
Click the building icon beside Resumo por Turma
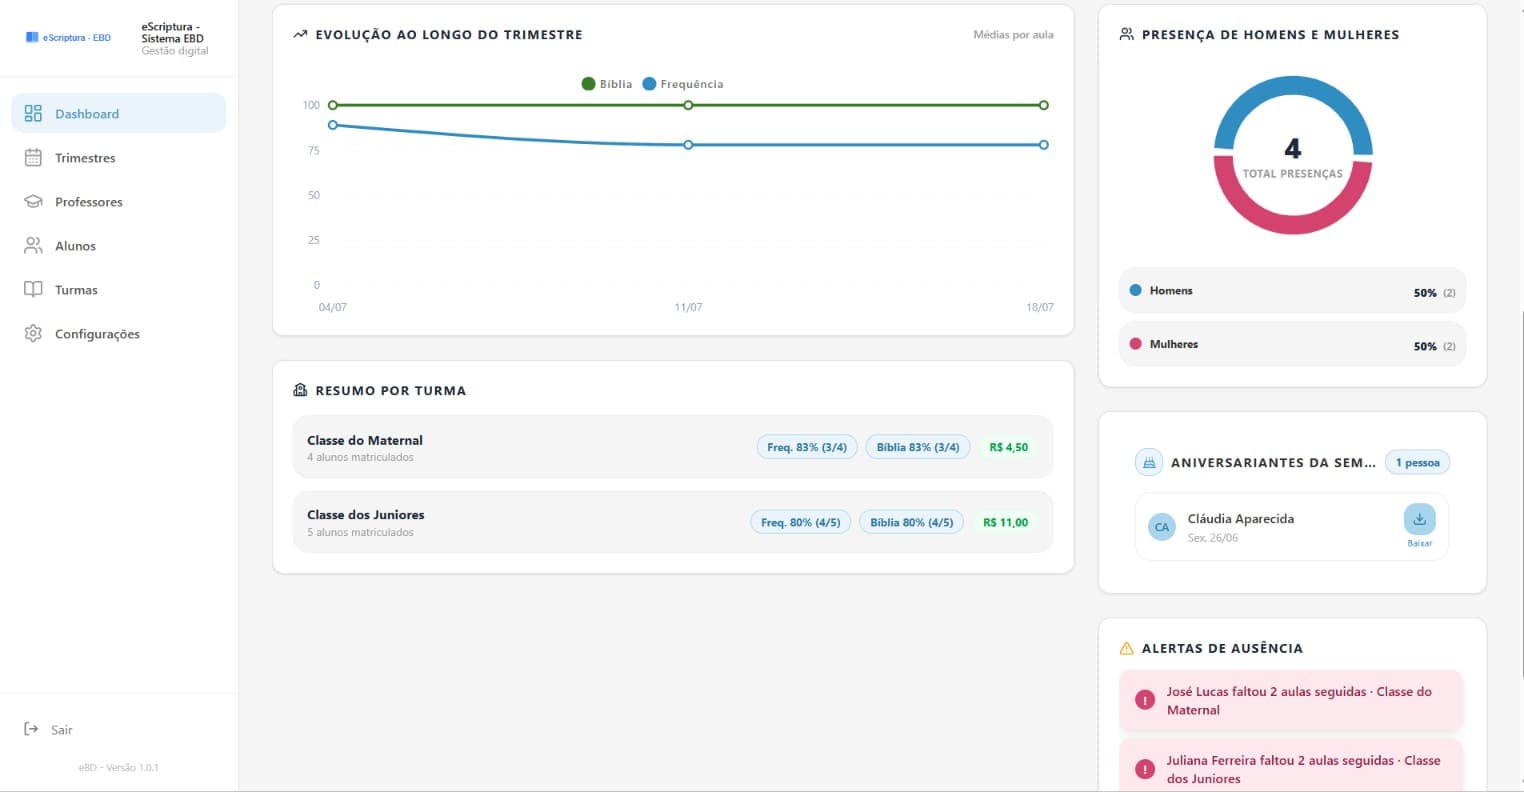pos(300,390)
